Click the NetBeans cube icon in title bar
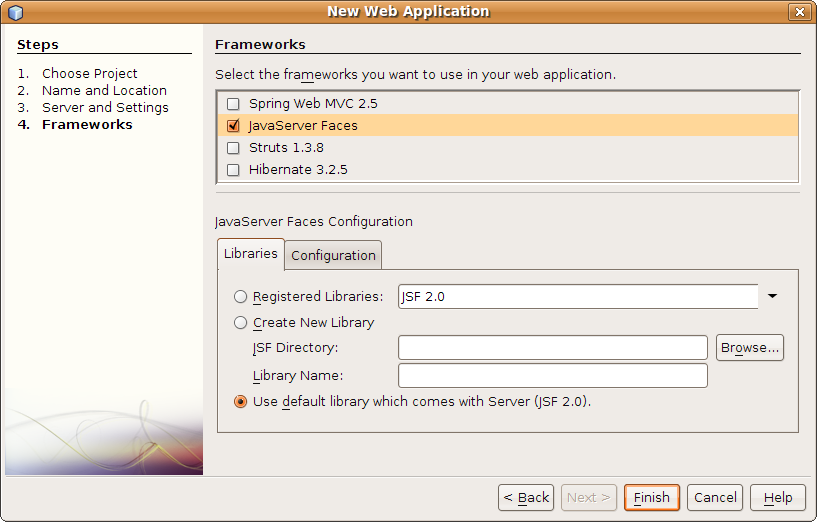Image resolution: width=817 pixels, height=522 pixels. point(16,12)
